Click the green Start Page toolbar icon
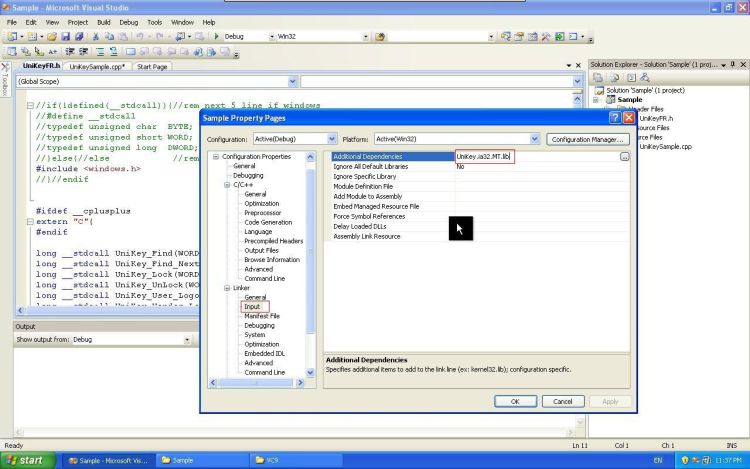 [559, 36]
